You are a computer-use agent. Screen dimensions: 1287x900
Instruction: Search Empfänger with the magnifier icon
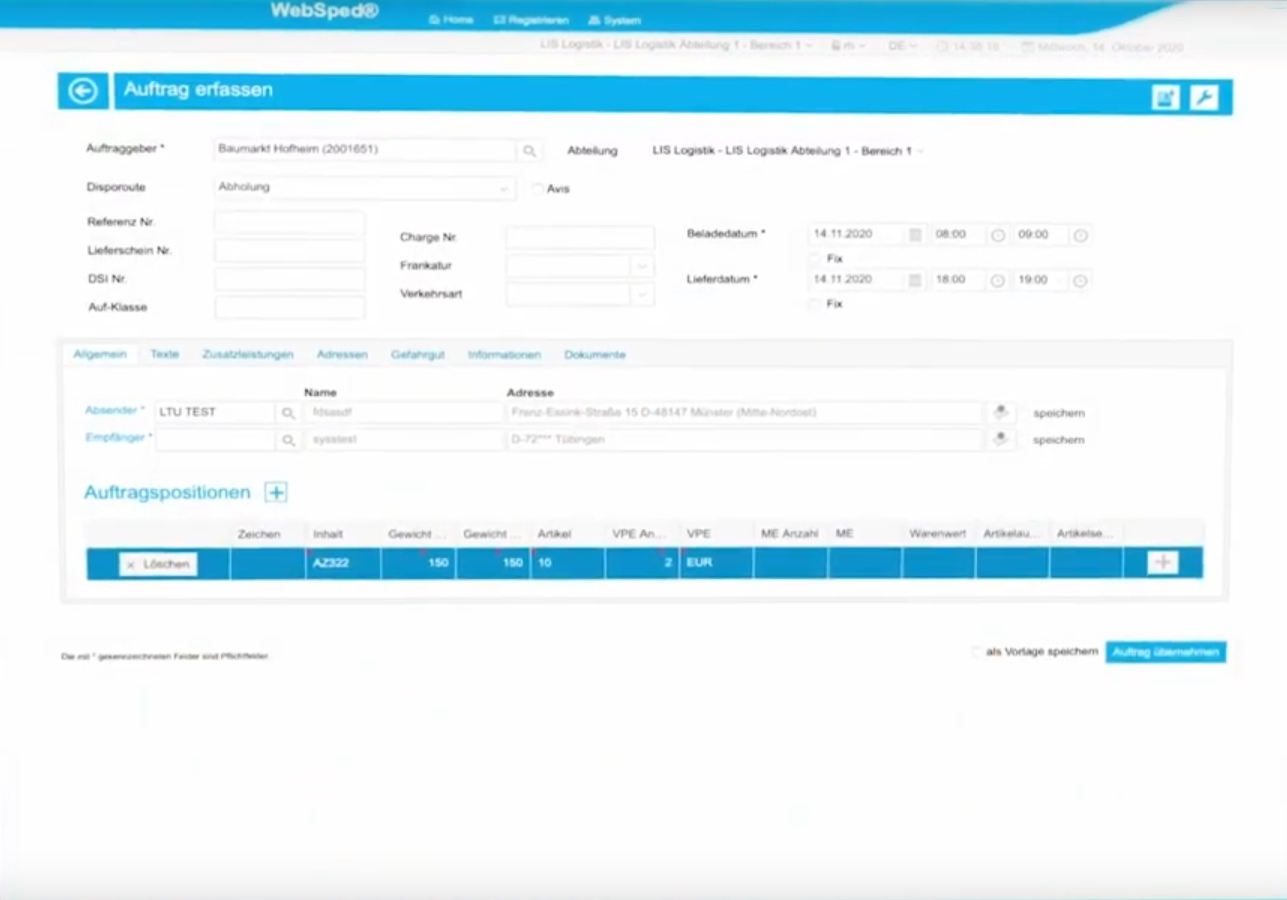click(x=288, y=440)
